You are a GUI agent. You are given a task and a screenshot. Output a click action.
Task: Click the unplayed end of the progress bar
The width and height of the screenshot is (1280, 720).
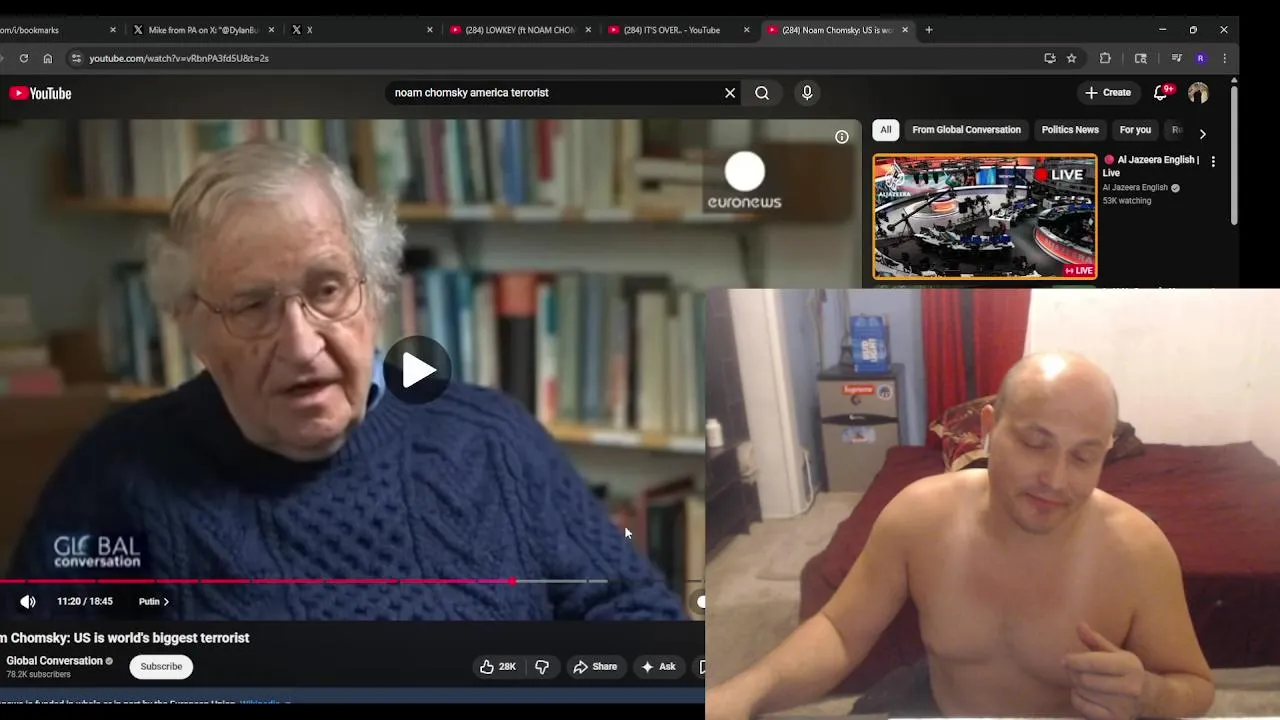pyautogui.click(x=597, y=581)
